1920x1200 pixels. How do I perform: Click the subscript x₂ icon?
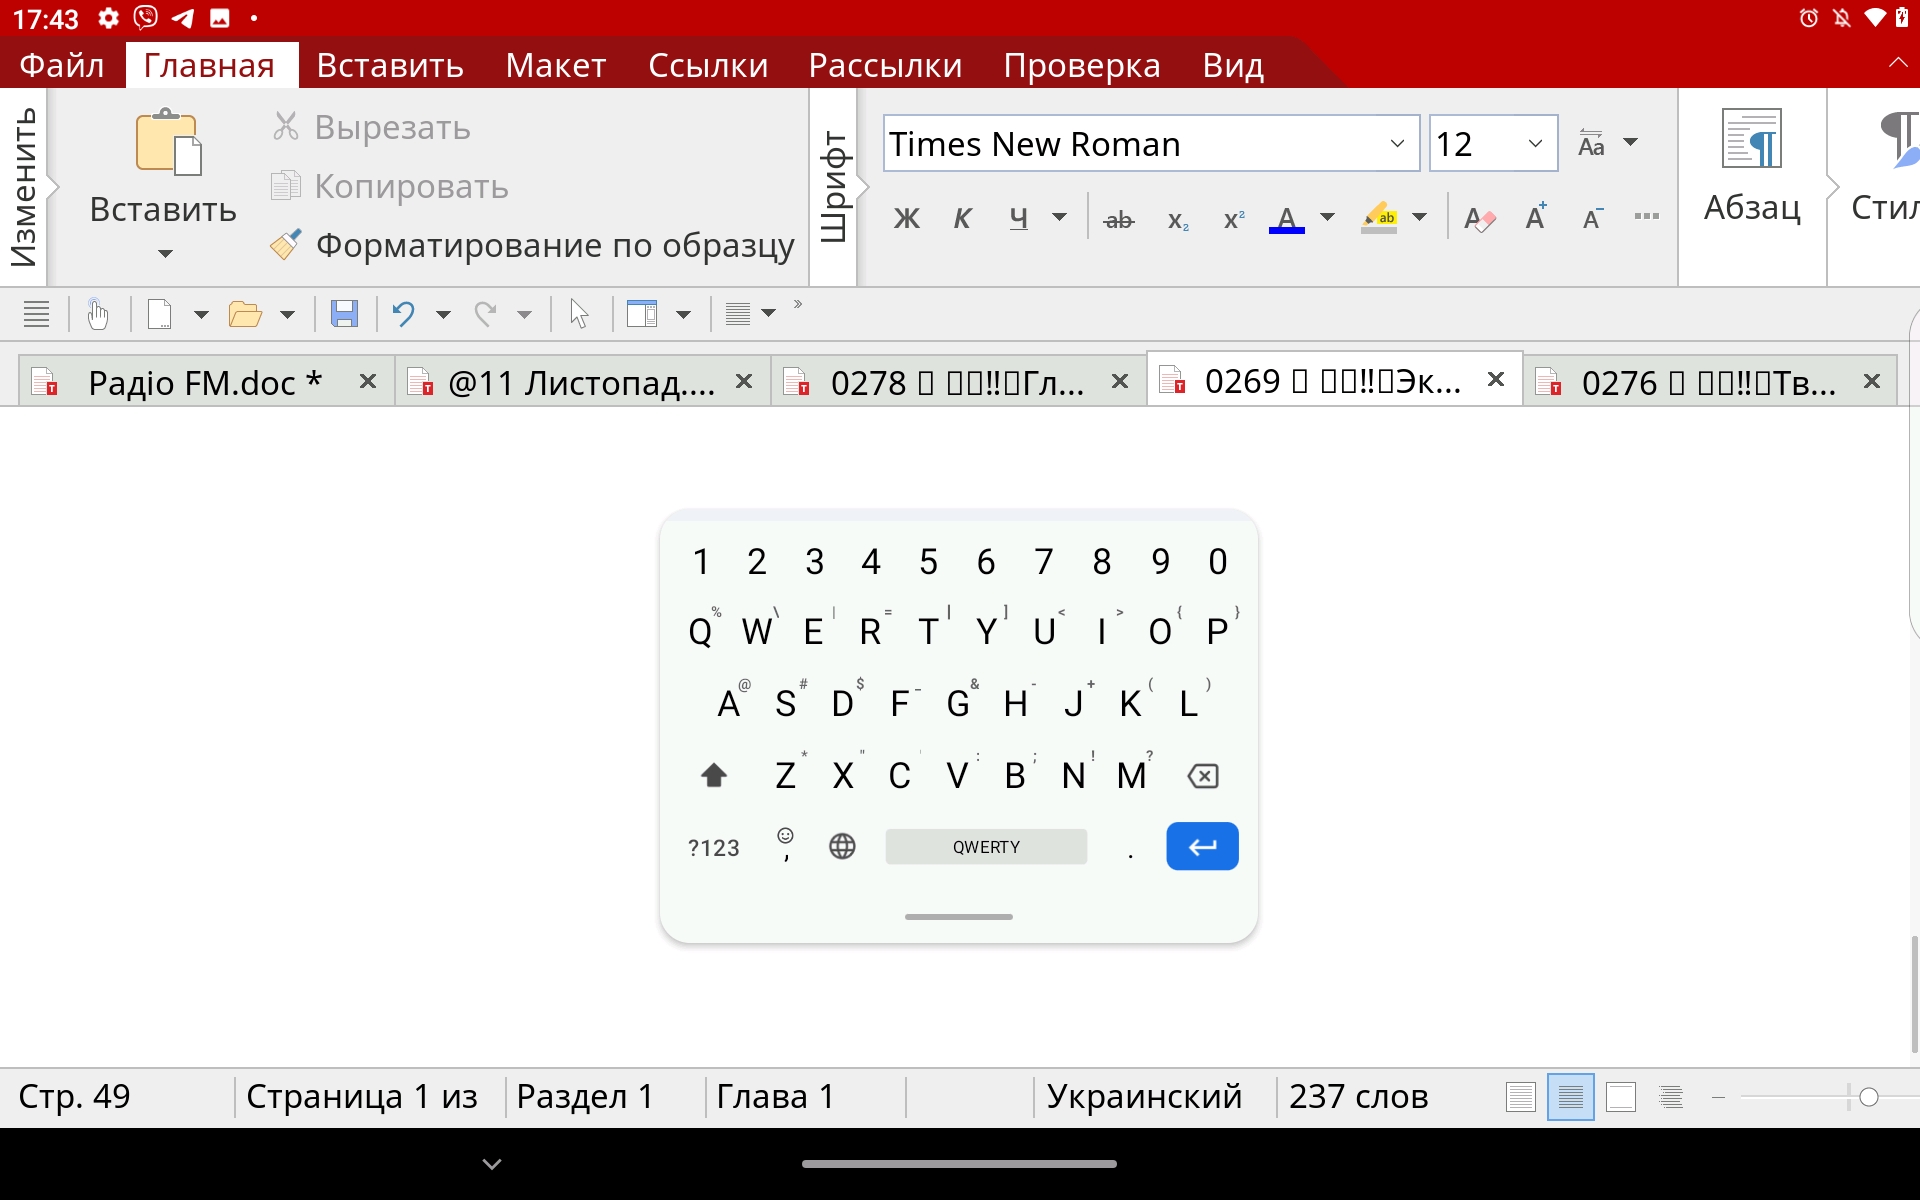pos(1177,219)
